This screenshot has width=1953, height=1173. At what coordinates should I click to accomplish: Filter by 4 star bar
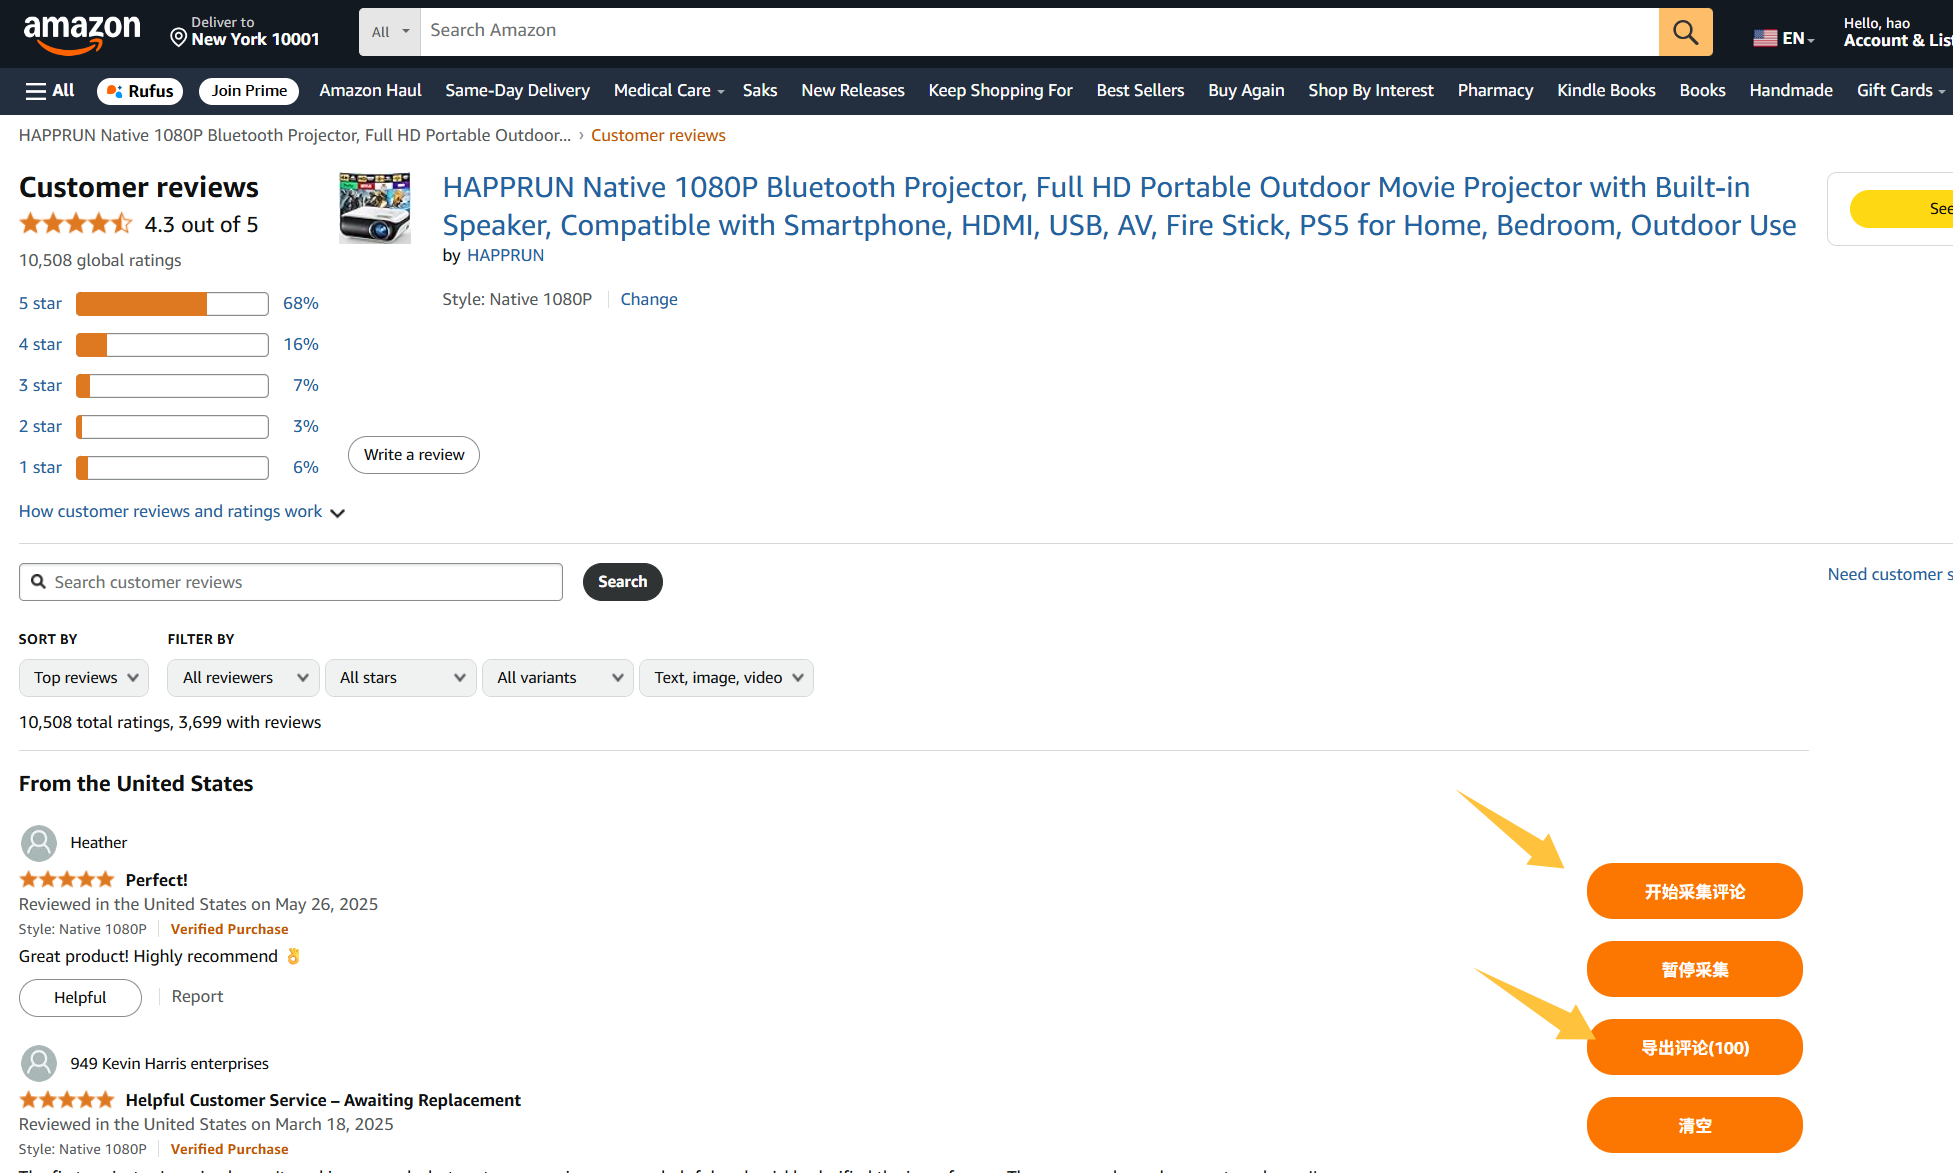pos(172,344)
